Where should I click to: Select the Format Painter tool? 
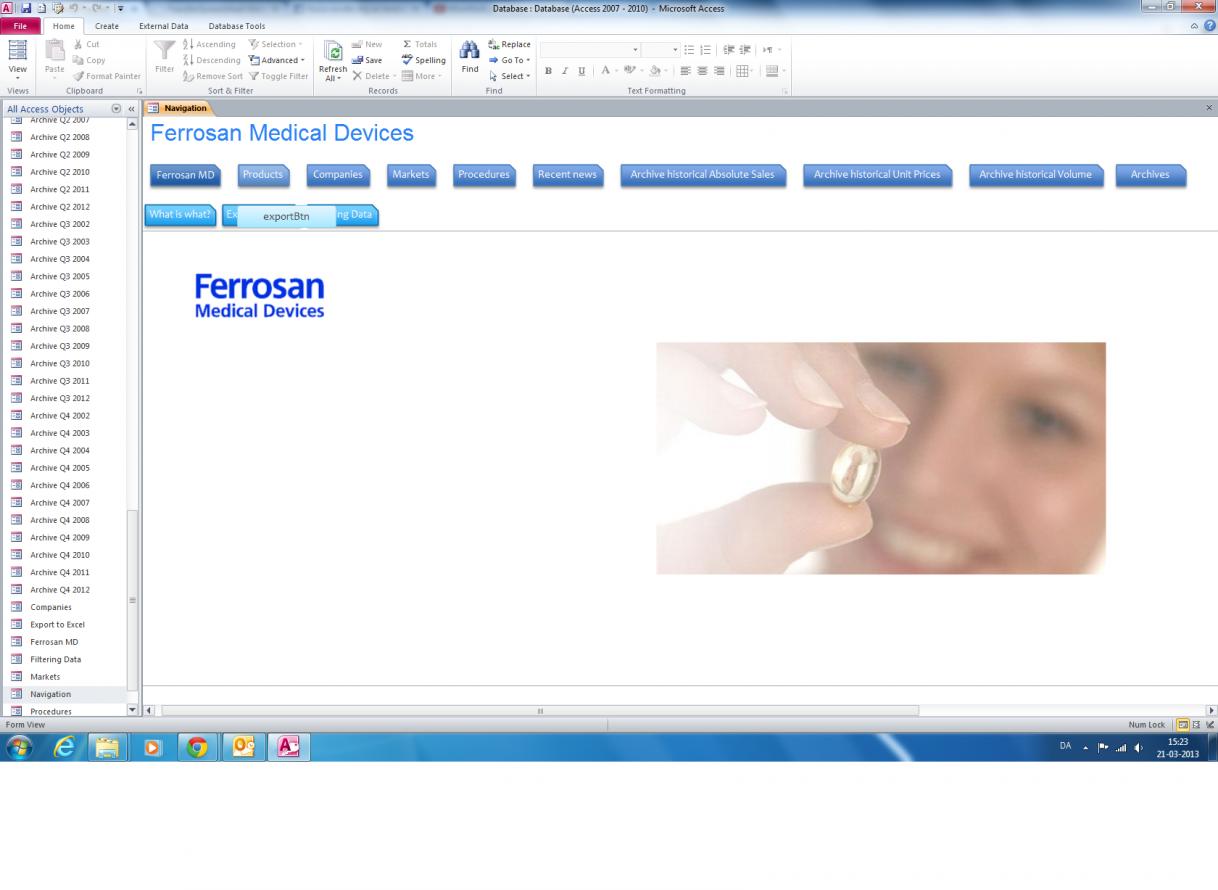tap(106, 76)
